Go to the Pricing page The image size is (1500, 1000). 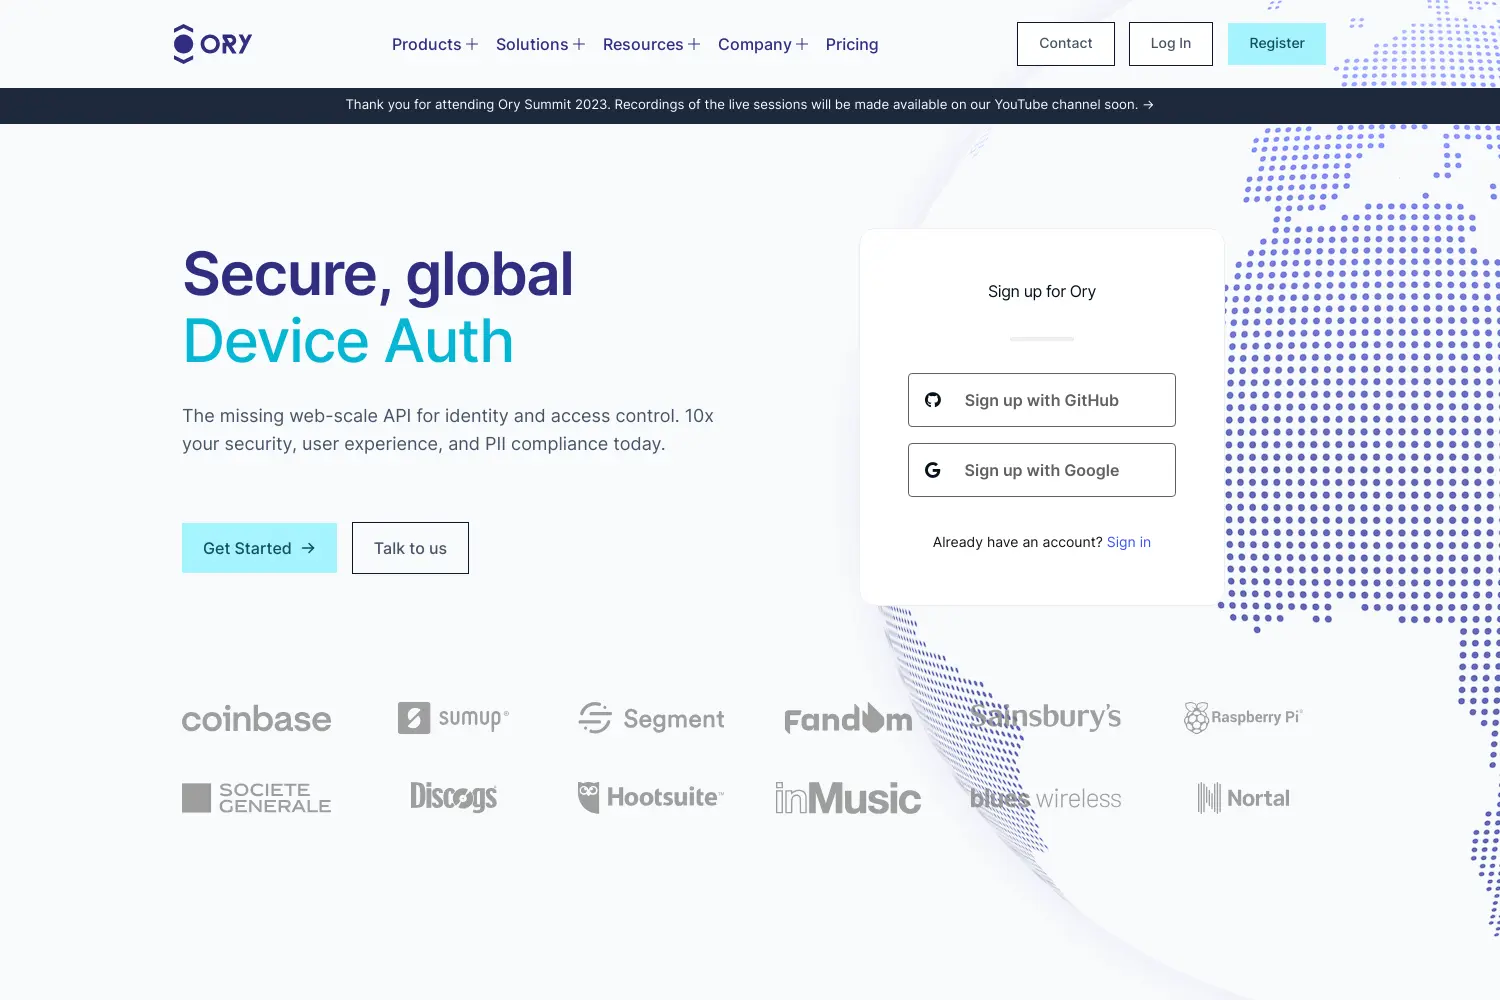(x=852, y=44)
